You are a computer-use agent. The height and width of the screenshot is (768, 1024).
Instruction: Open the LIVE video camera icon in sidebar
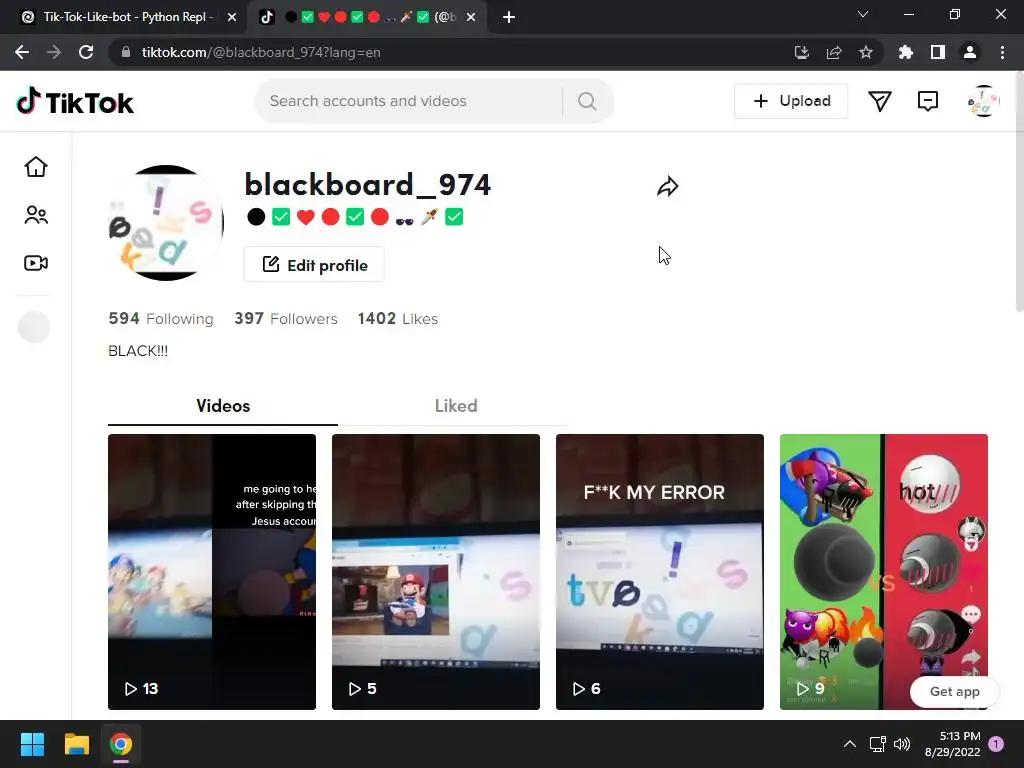point(36,263)
